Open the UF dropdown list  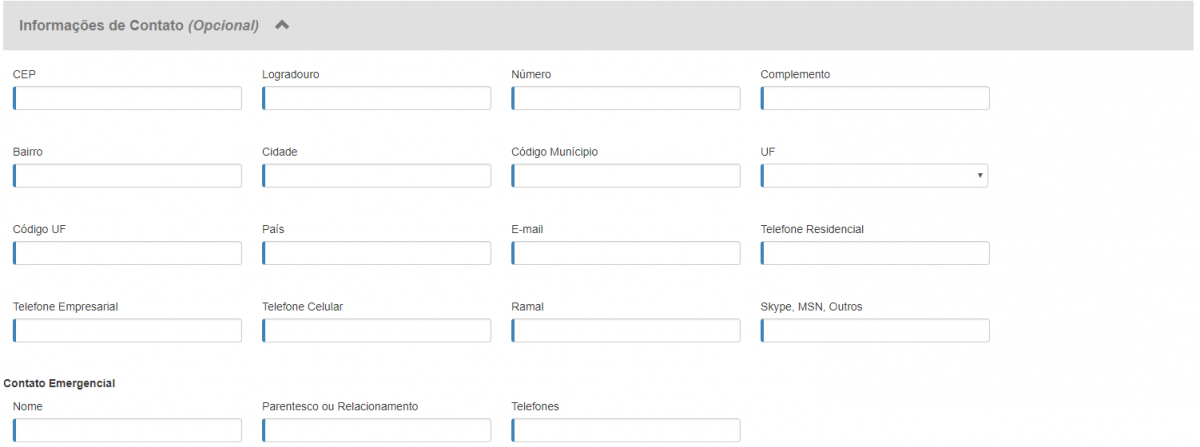(x=875, y=176)
